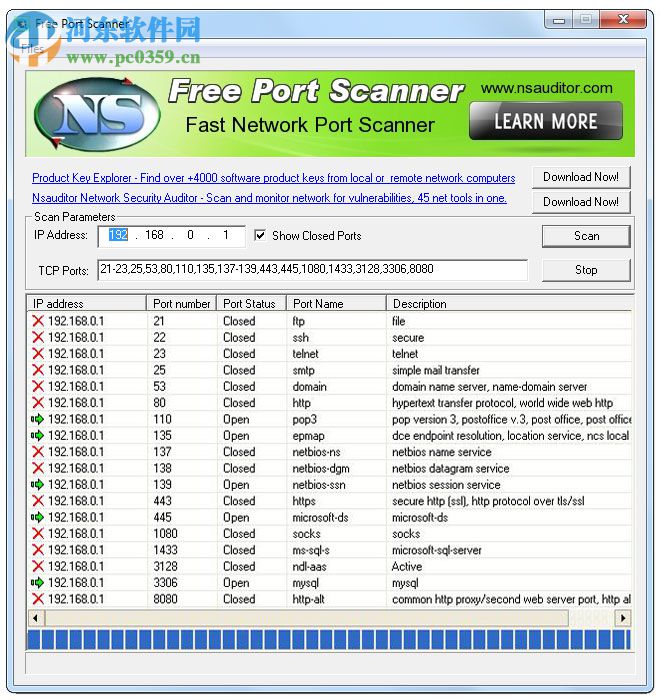The width and height of the screenshot is (660, 700).
Task: Select the 'telnet' port name cell
Action: [305, 354]
